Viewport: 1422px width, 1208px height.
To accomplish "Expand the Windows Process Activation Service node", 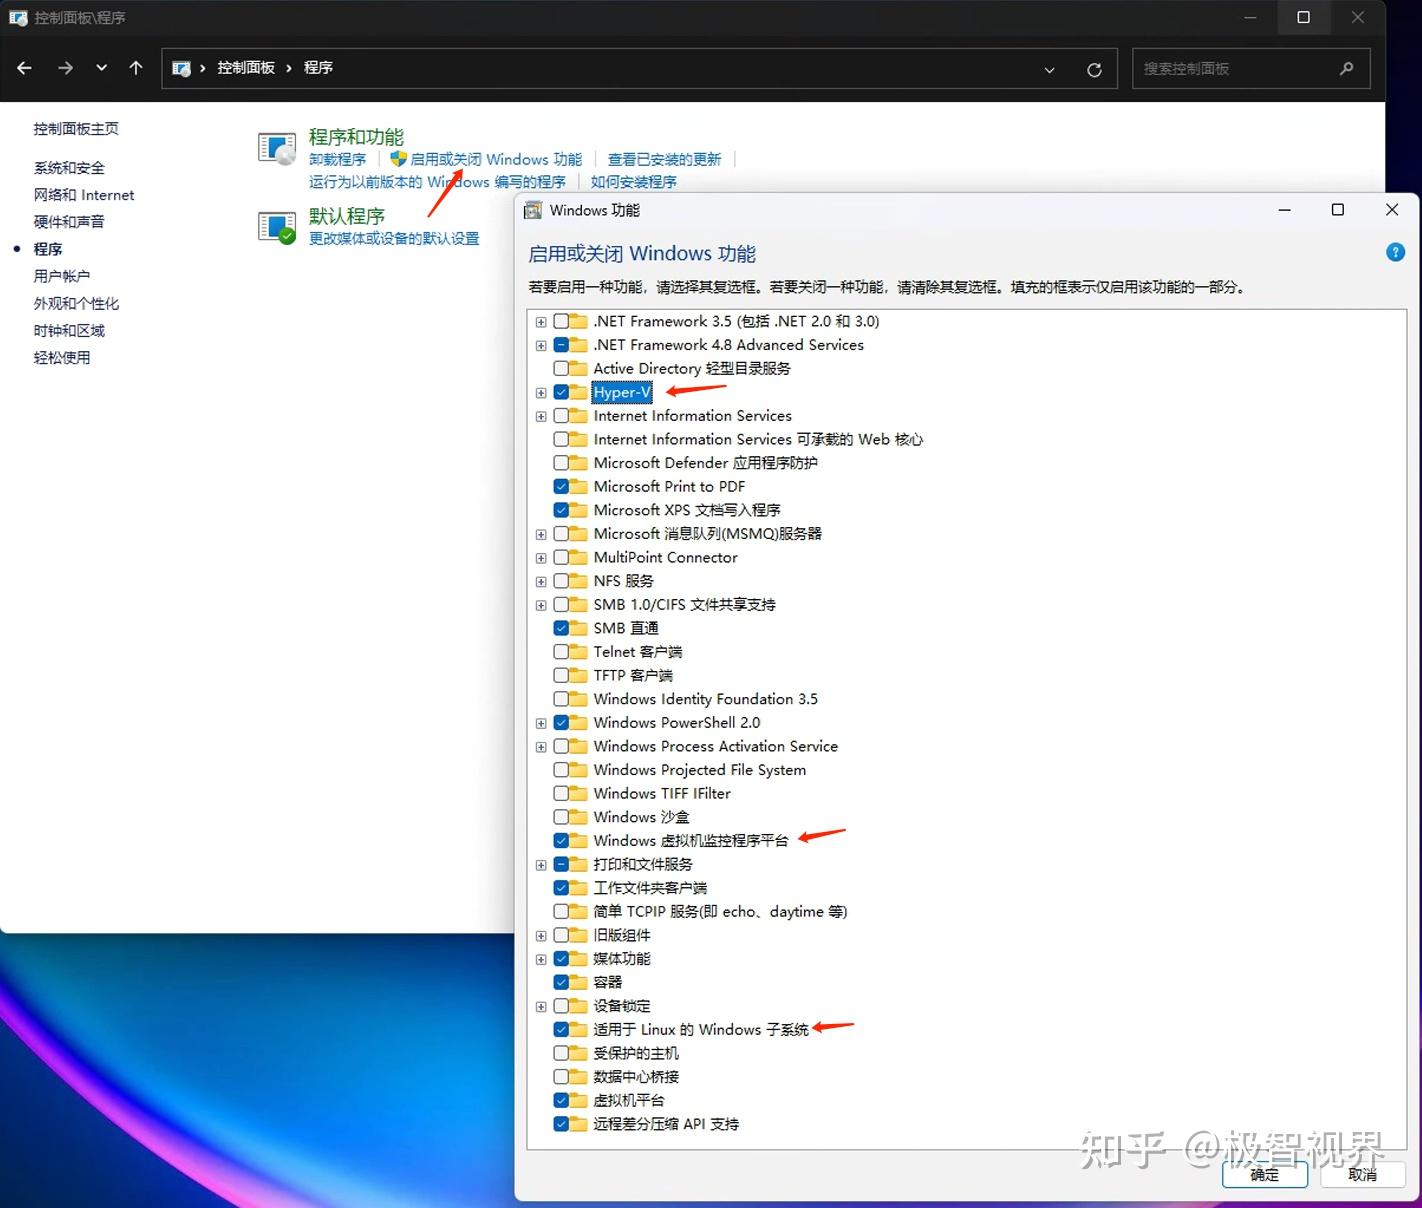I will click(541, 747).
